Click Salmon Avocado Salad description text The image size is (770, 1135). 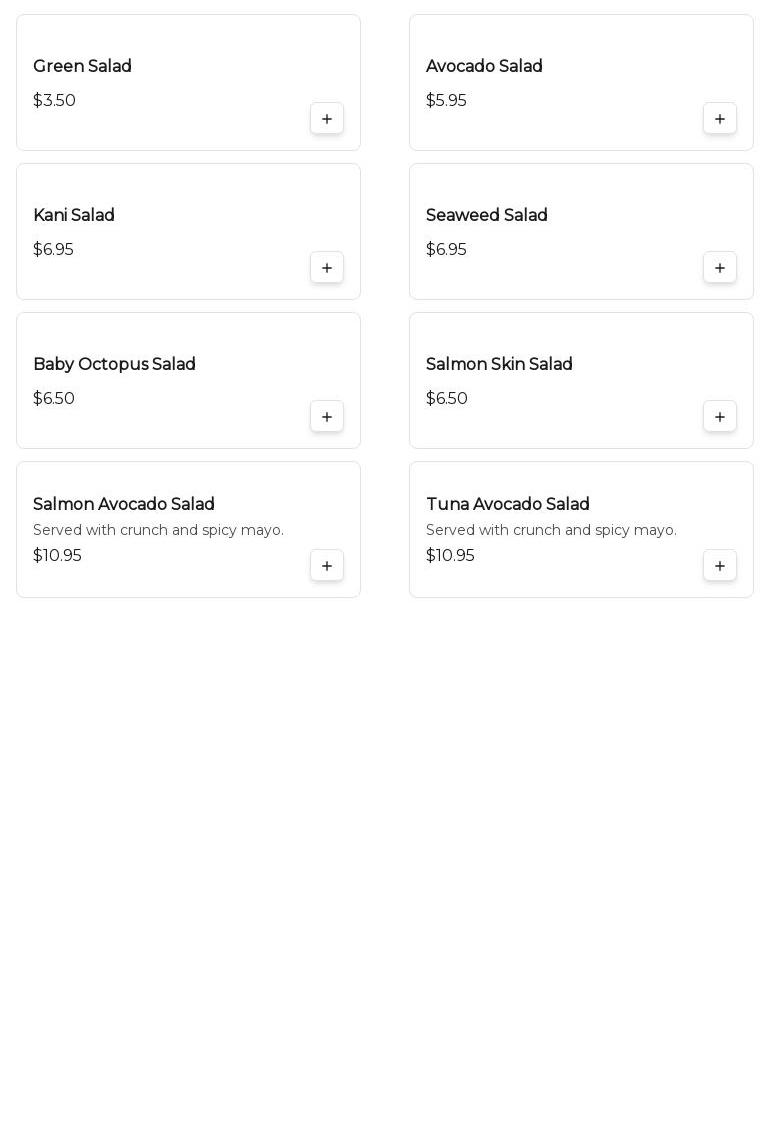coord(158,530)
